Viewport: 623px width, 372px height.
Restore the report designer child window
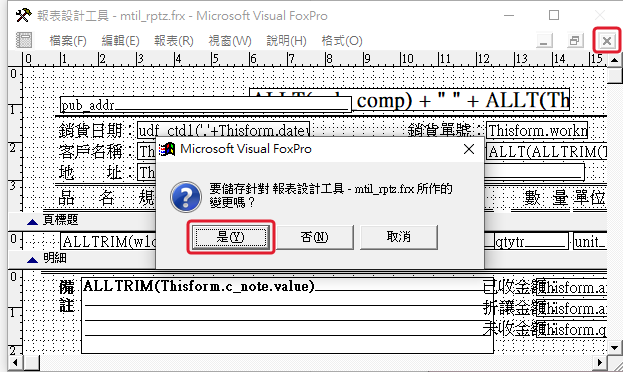pyautogui.click(x=575, y=41)
